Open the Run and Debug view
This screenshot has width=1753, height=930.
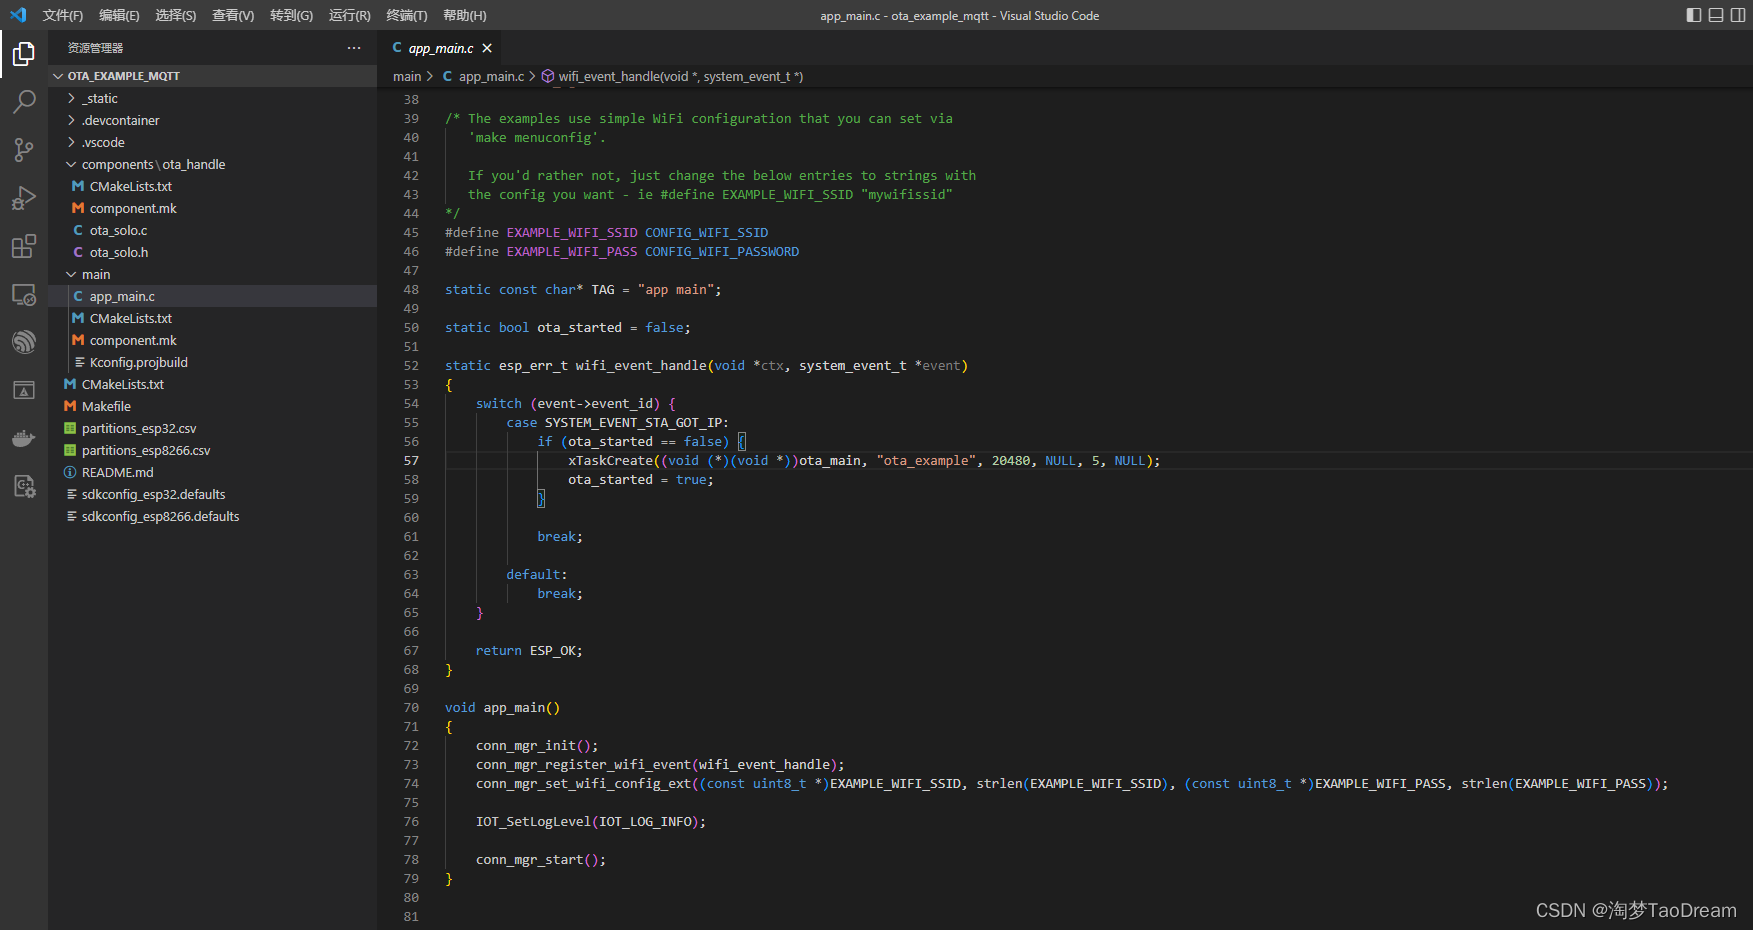click(24, 198)
